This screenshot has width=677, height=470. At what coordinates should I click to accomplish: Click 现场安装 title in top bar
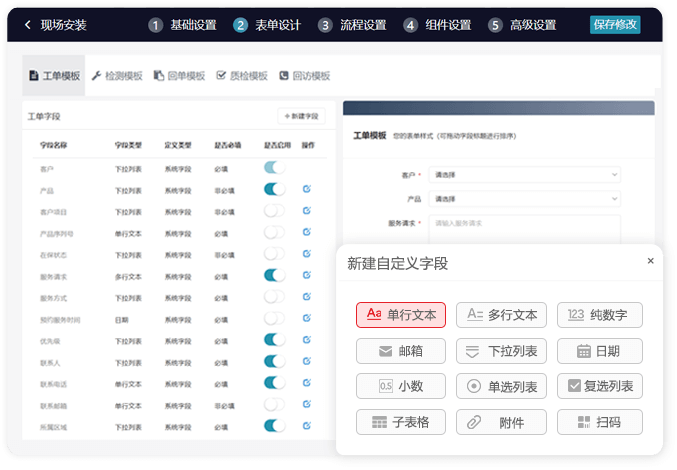tap(63, 25)
